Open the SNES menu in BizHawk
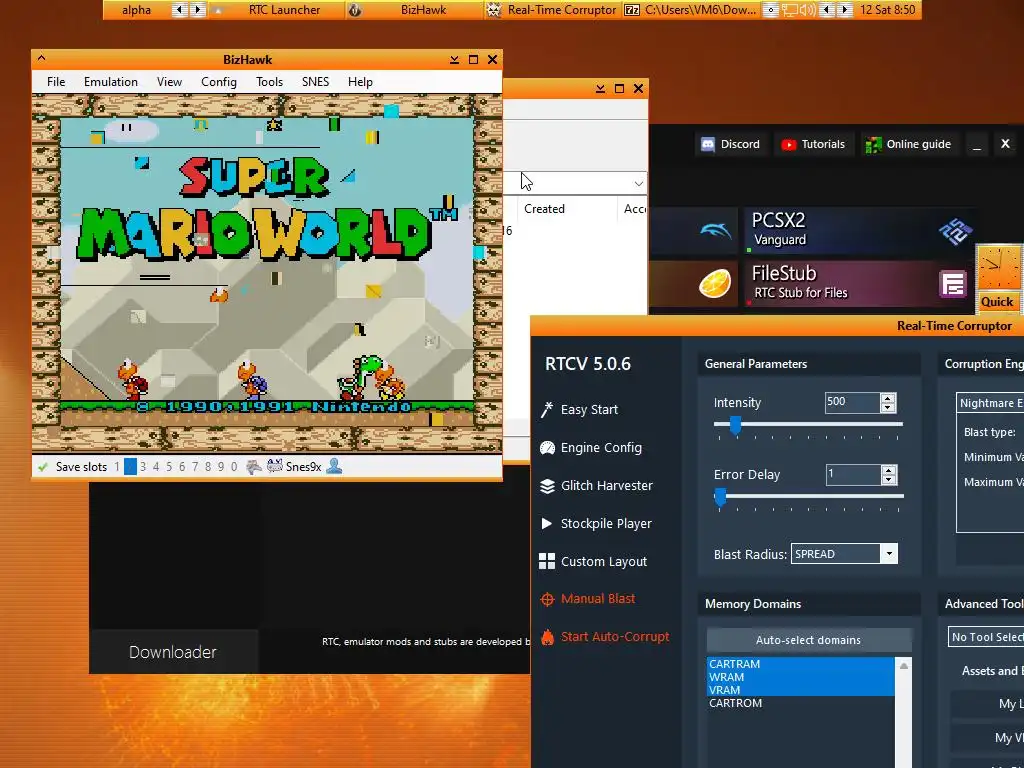 (315, 82)
